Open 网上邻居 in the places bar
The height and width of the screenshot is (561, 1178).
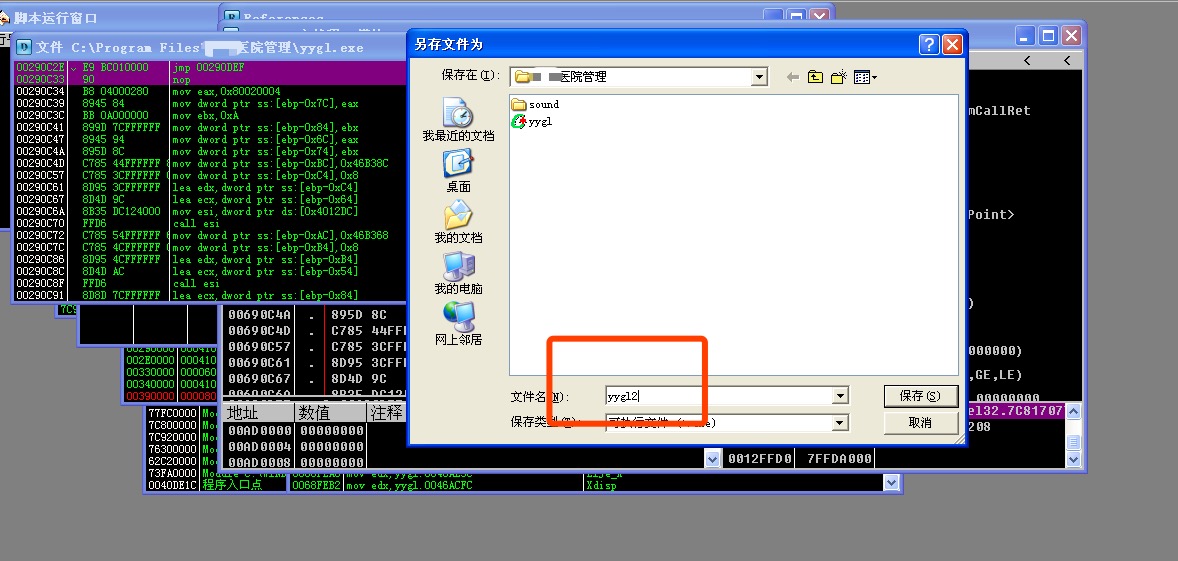(x=458, y=324)
